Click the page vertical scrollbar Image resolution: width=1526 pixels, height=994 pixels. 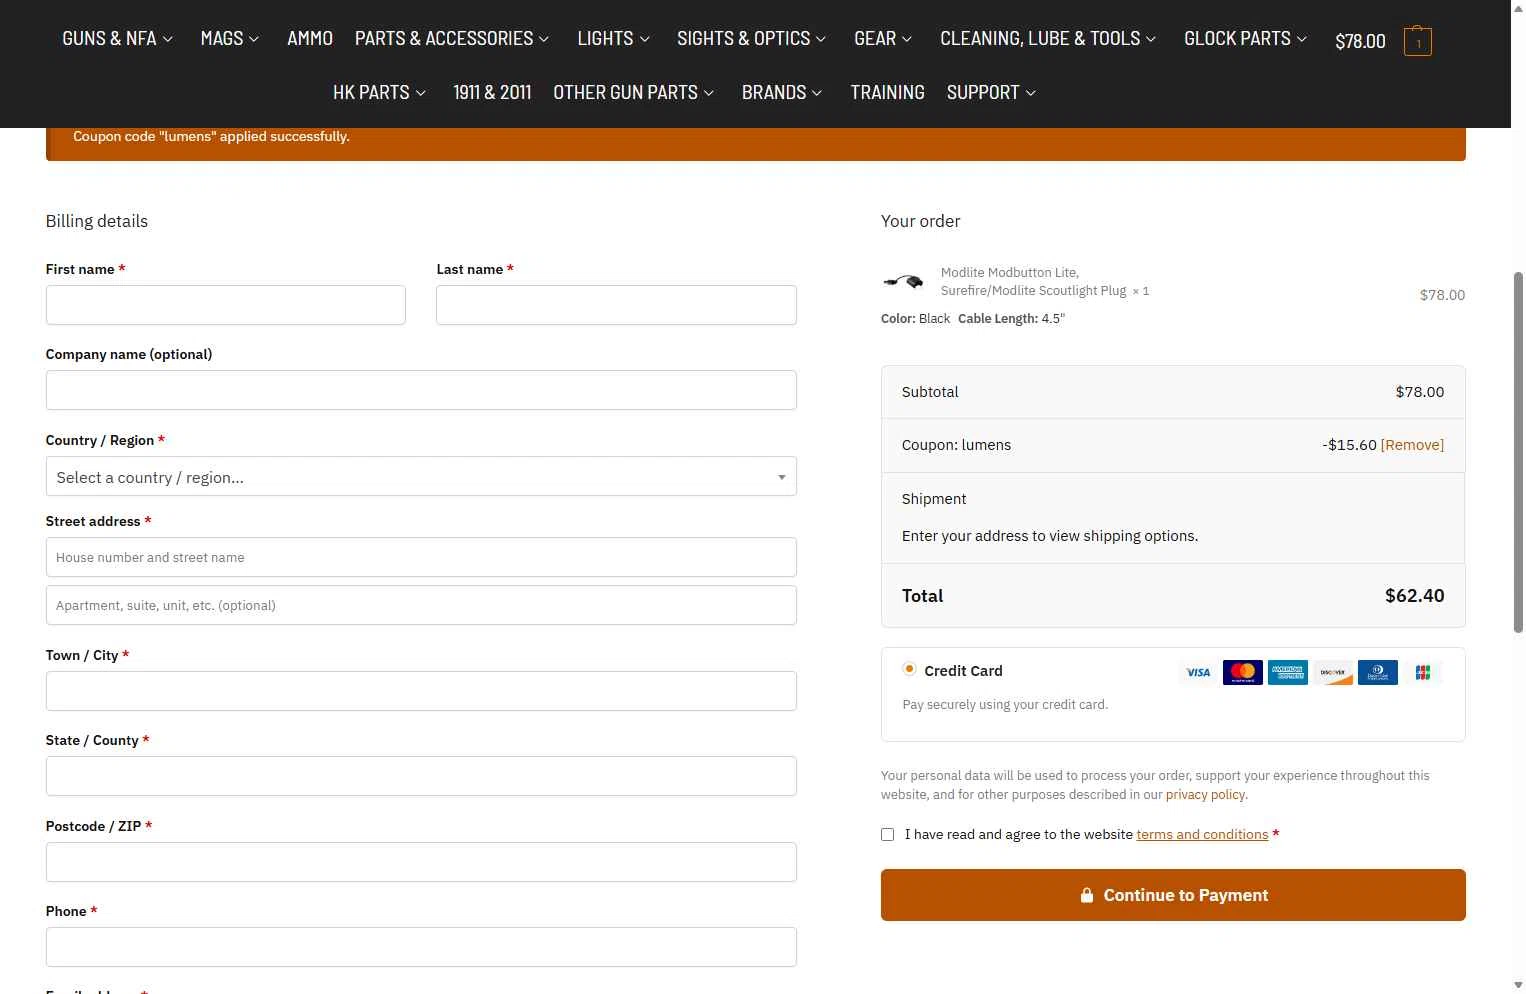(x=1518, y=452)
